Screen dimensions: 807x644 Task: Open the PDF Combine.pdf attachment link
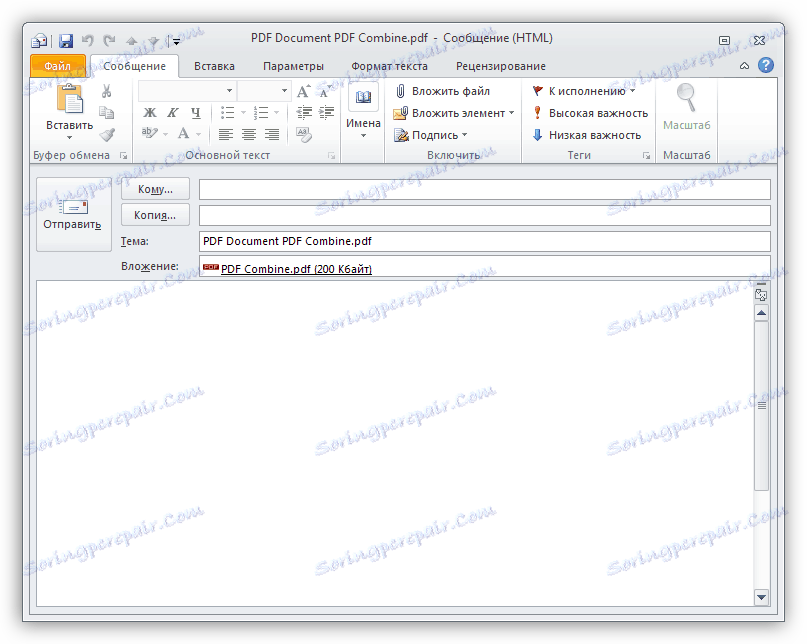pos(290,268)
